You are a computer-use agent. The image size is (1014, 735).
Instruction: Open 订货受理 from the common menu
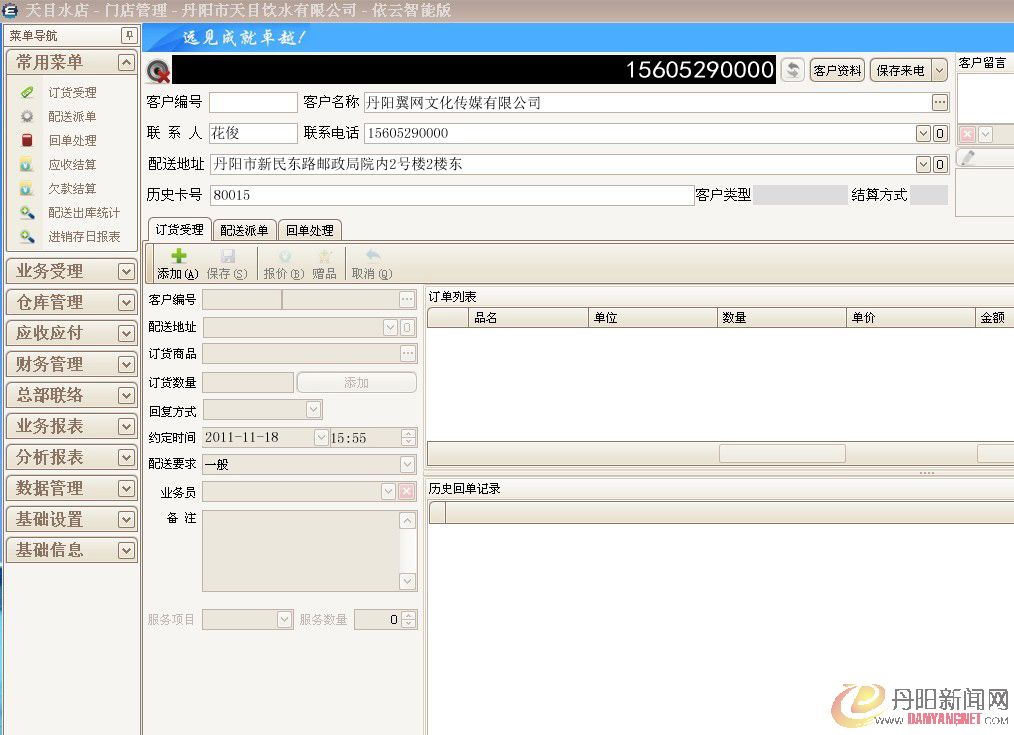click(x=72, y=92)
